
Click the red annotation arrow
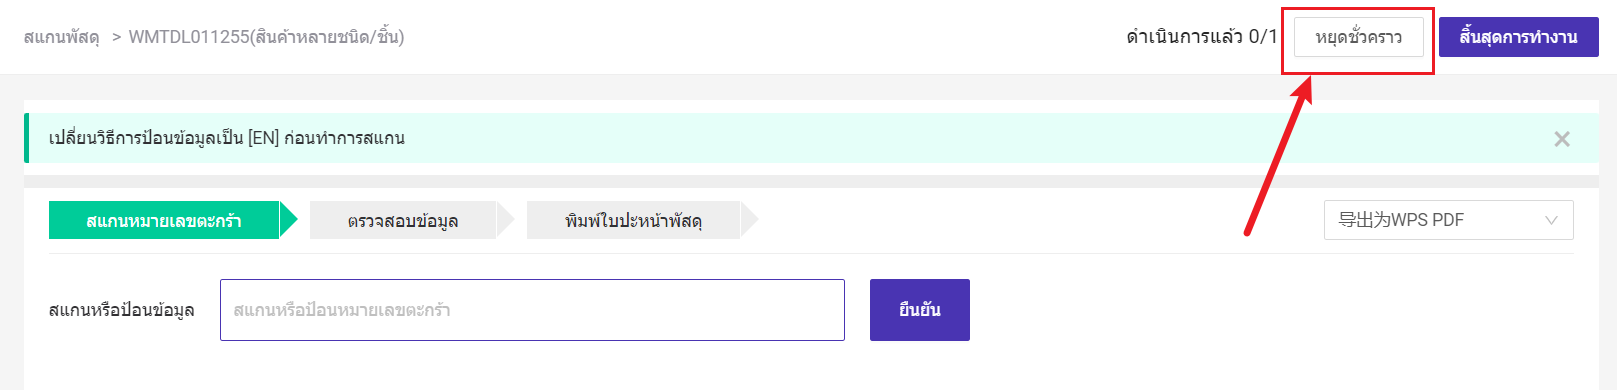[x=1278, y=157]
